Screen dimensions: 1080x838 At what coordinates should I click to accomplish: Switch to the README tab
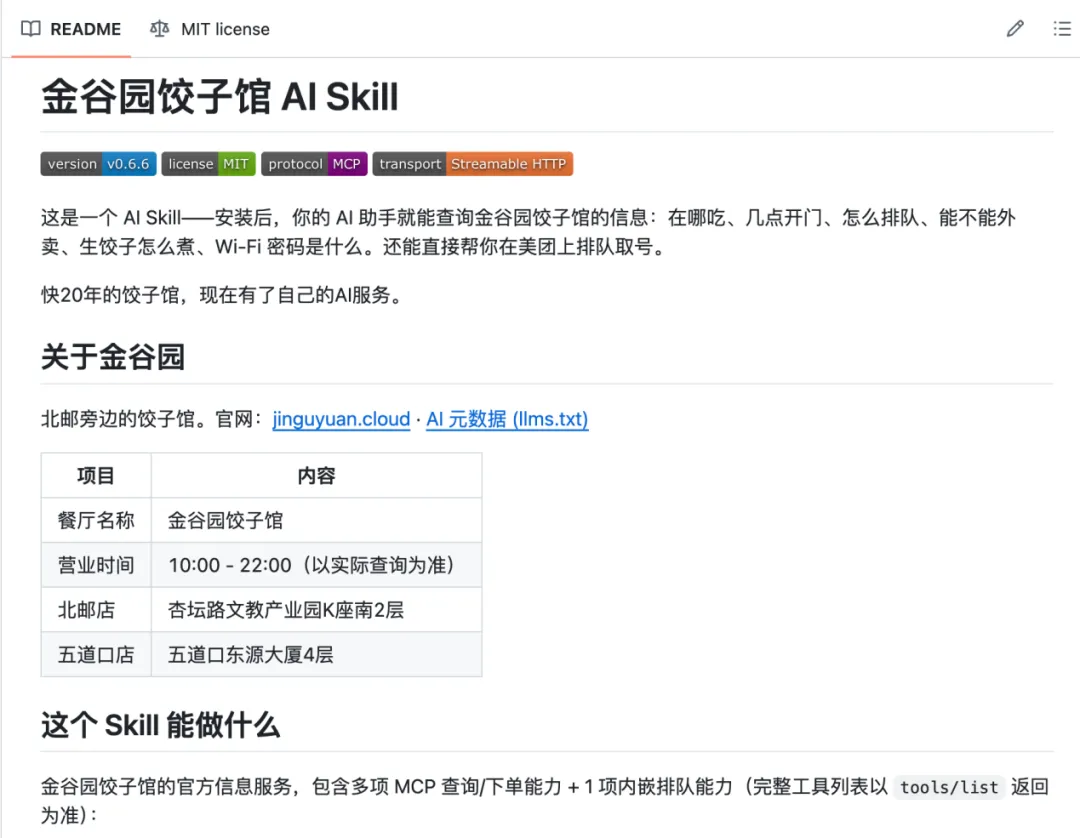71,29
